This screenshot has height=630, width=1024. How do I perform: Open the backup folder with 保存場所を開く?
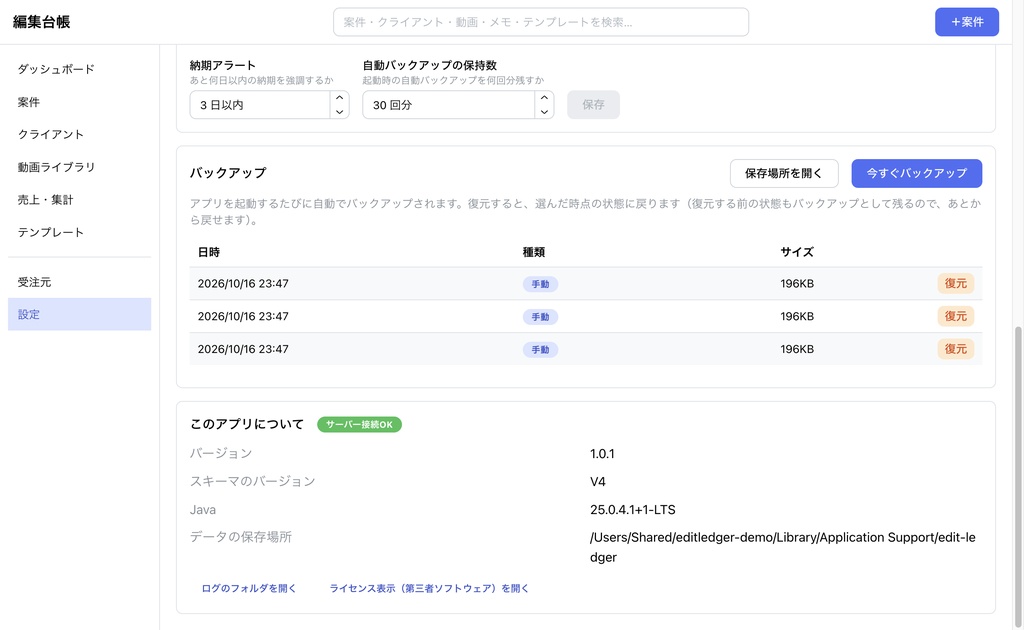(x=784, y=173)
